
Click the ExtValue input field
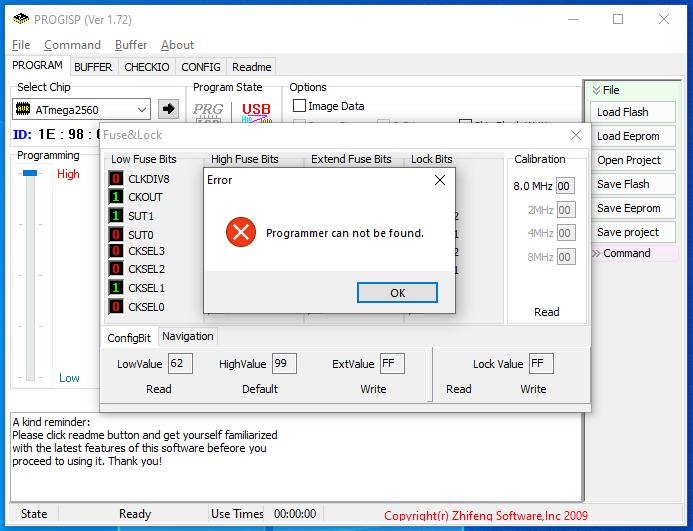pos(392,363)
